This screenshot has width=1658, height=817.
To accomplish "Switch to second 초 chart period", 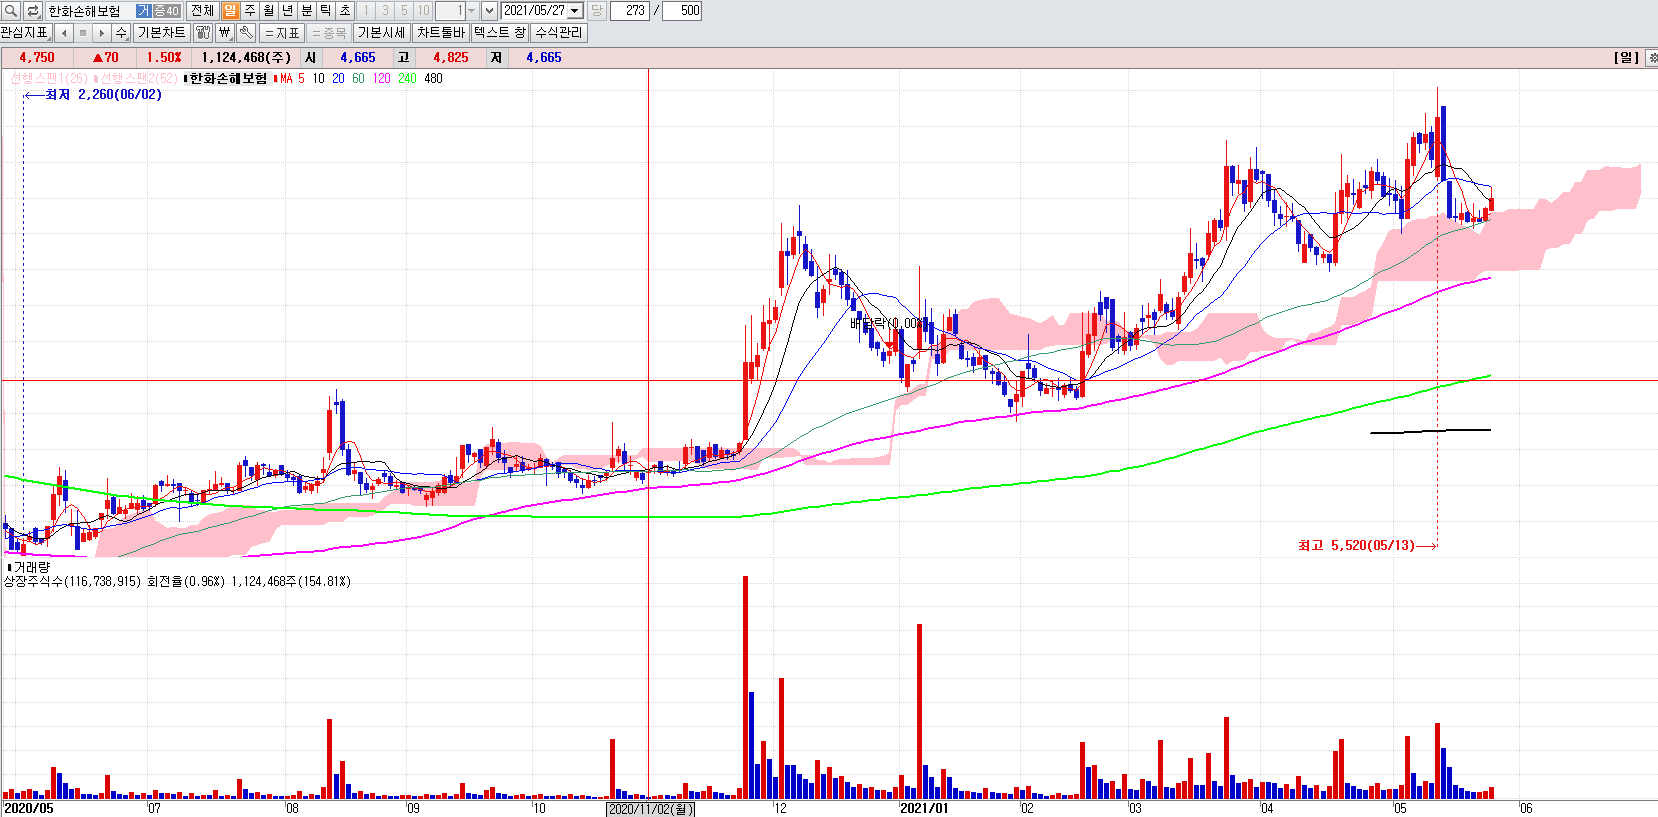I will (x=344, y=10).
